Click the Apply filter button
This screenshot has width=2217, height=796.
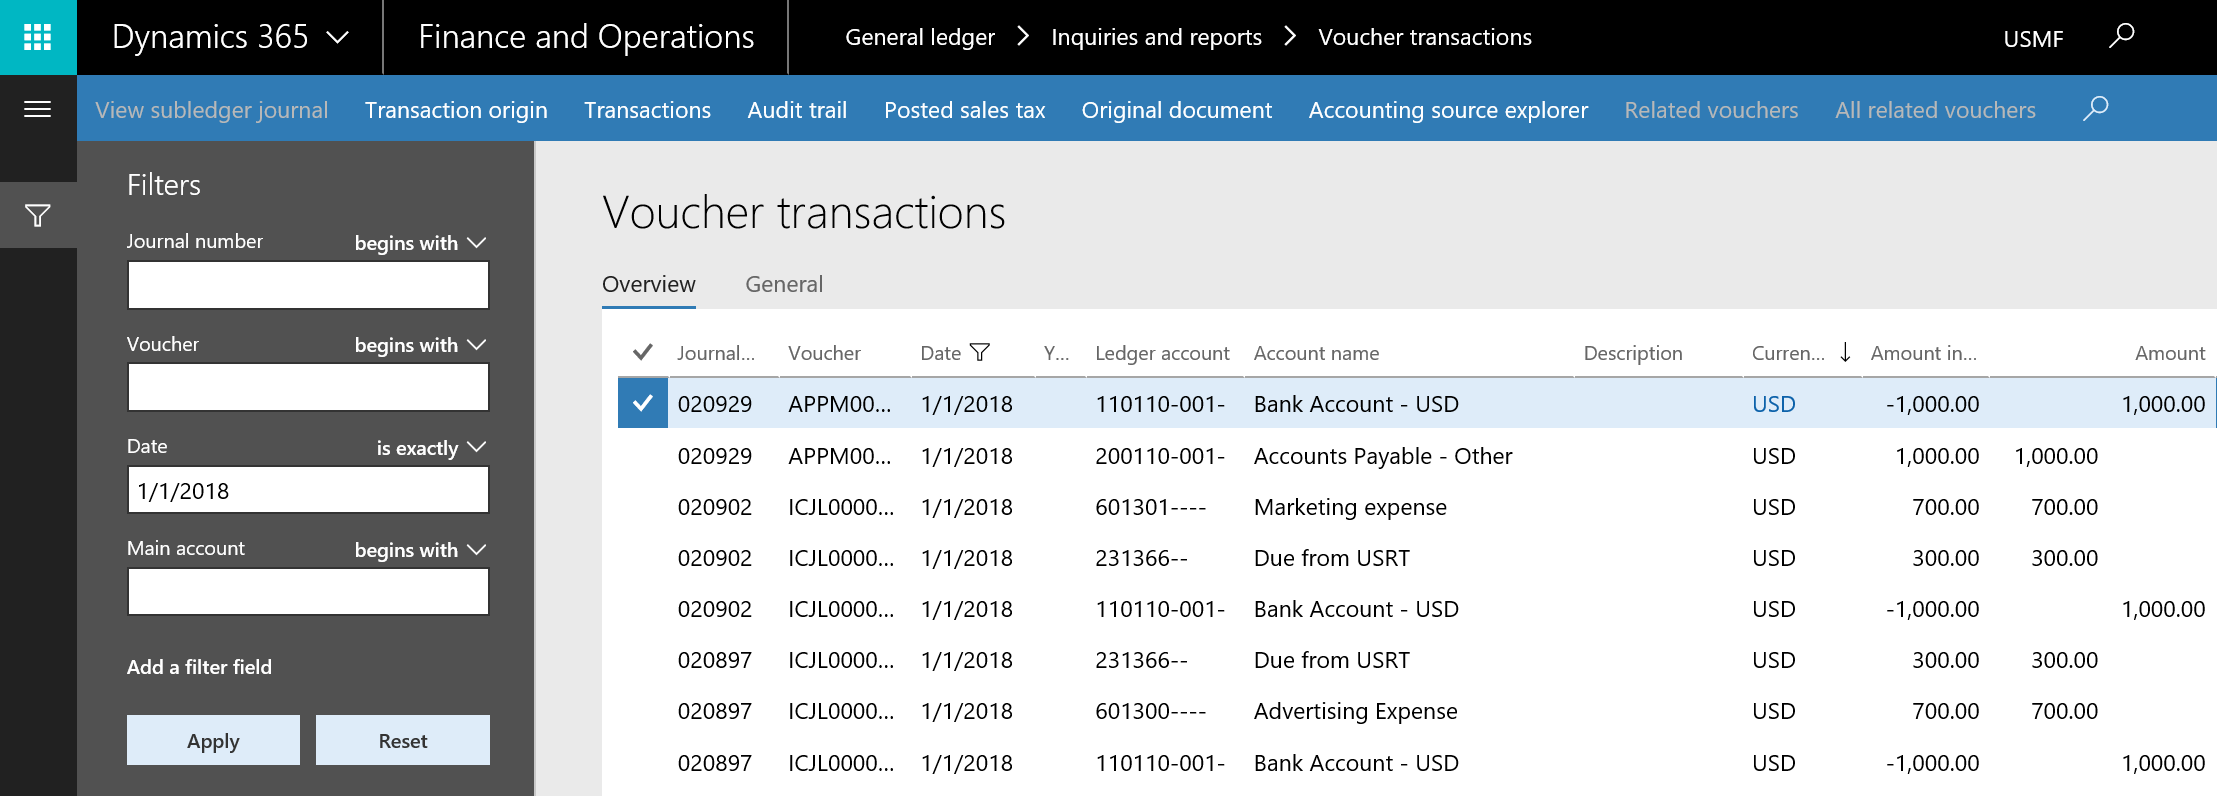213,740
